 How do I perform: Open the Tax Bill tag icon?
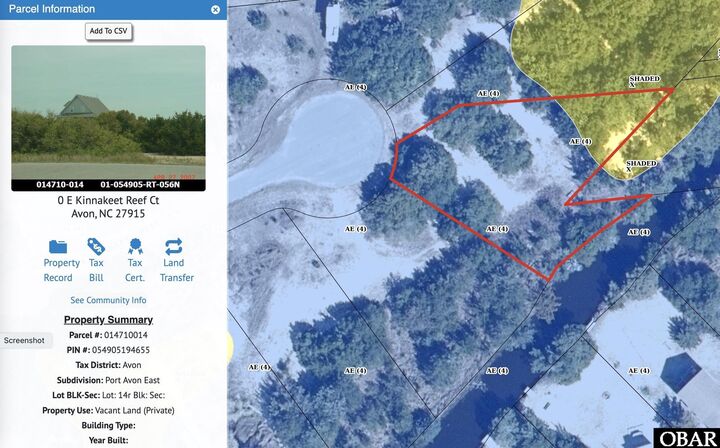click(96, 246)
